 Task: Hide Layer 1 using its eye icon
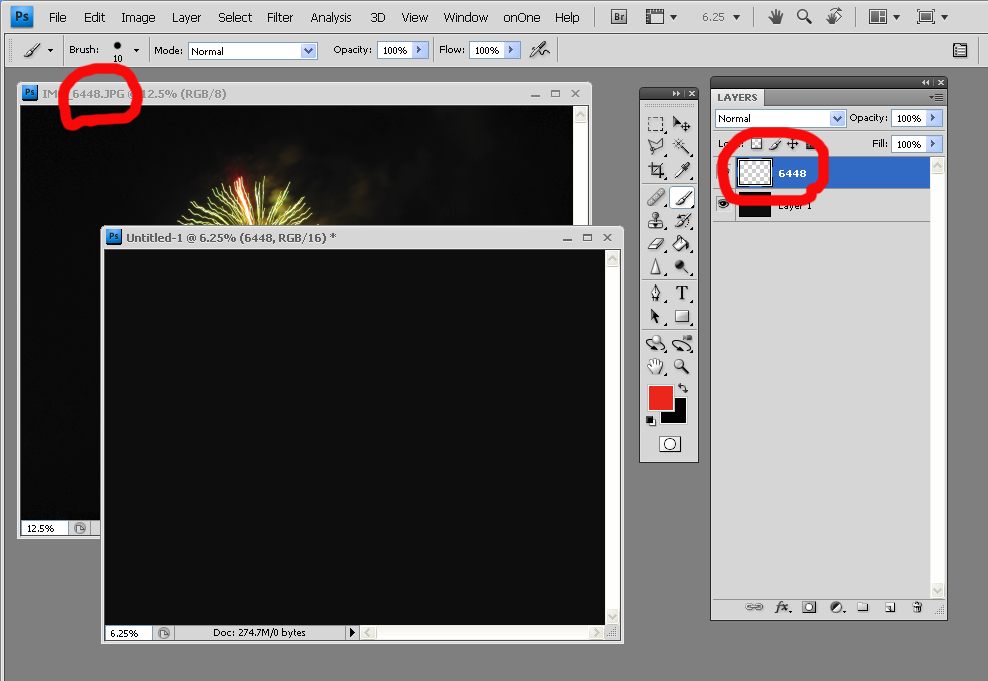[723, 204]
